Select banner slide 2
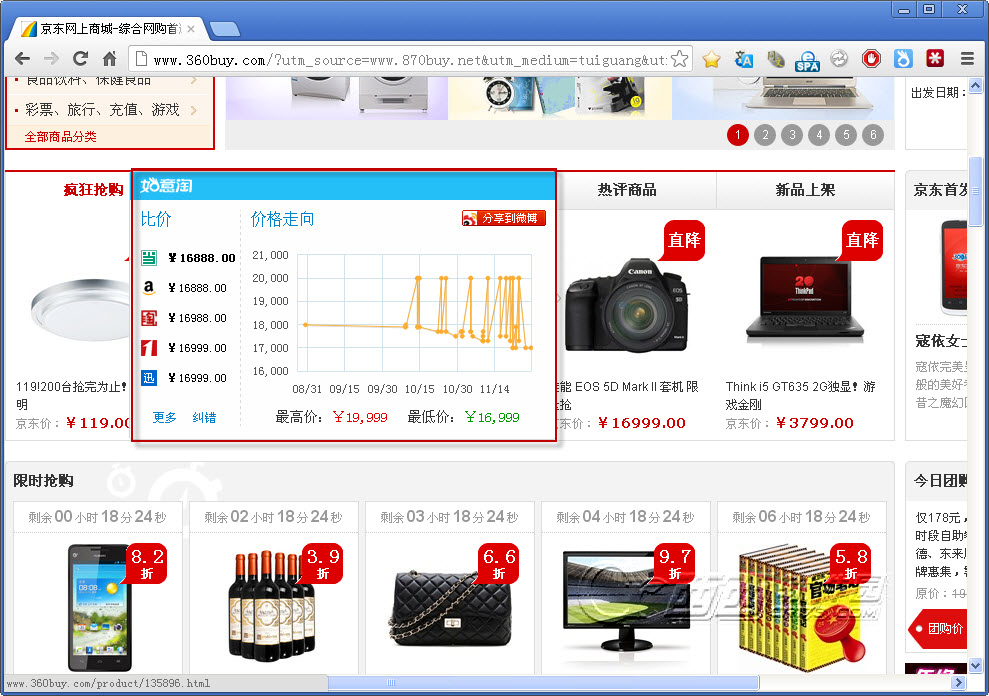The width and height of the screenshot is (989, 696). point(765,134)
